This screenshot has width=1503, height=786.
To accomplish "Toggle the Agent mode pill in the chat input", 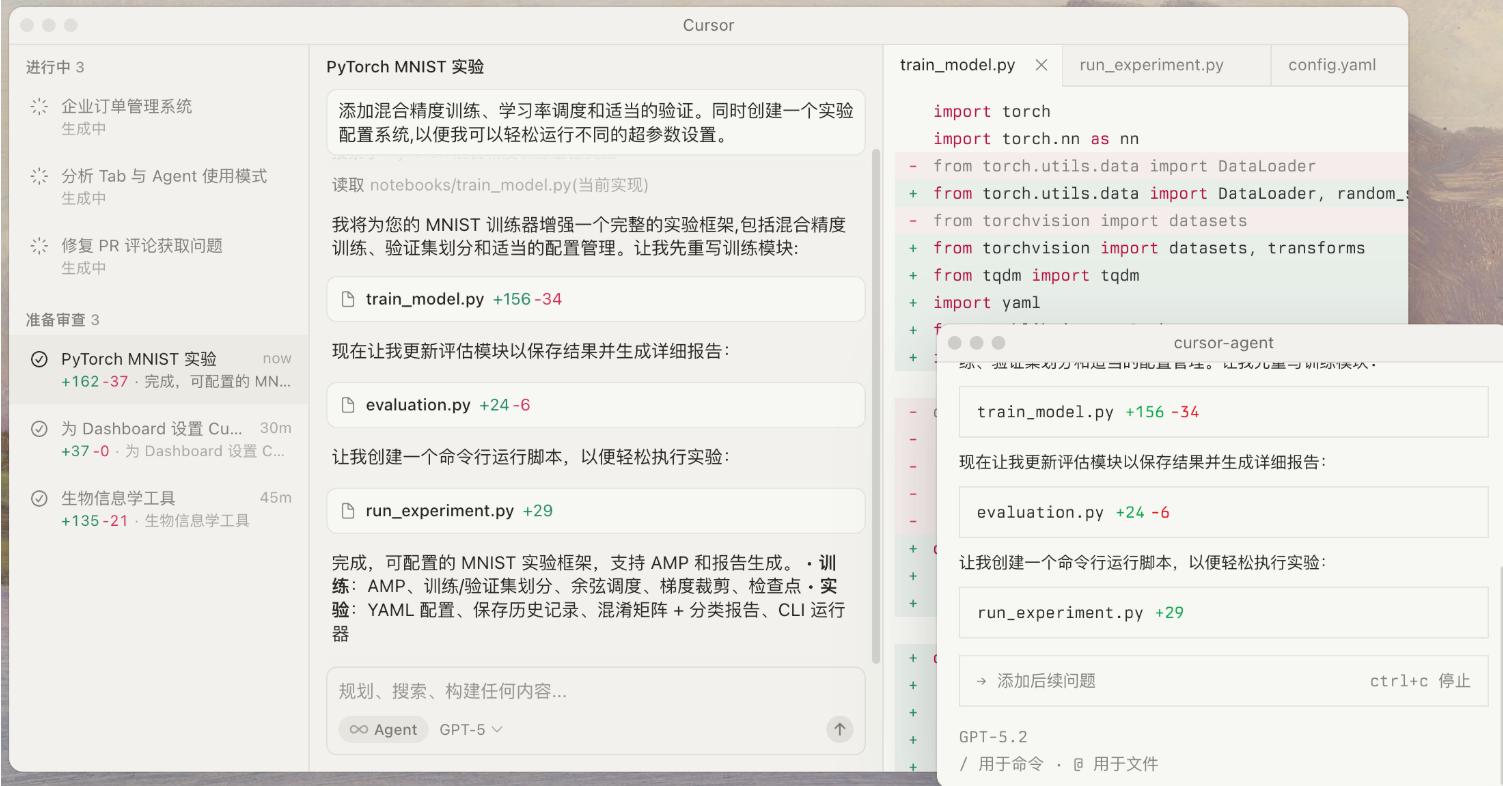I will [383, 730].
